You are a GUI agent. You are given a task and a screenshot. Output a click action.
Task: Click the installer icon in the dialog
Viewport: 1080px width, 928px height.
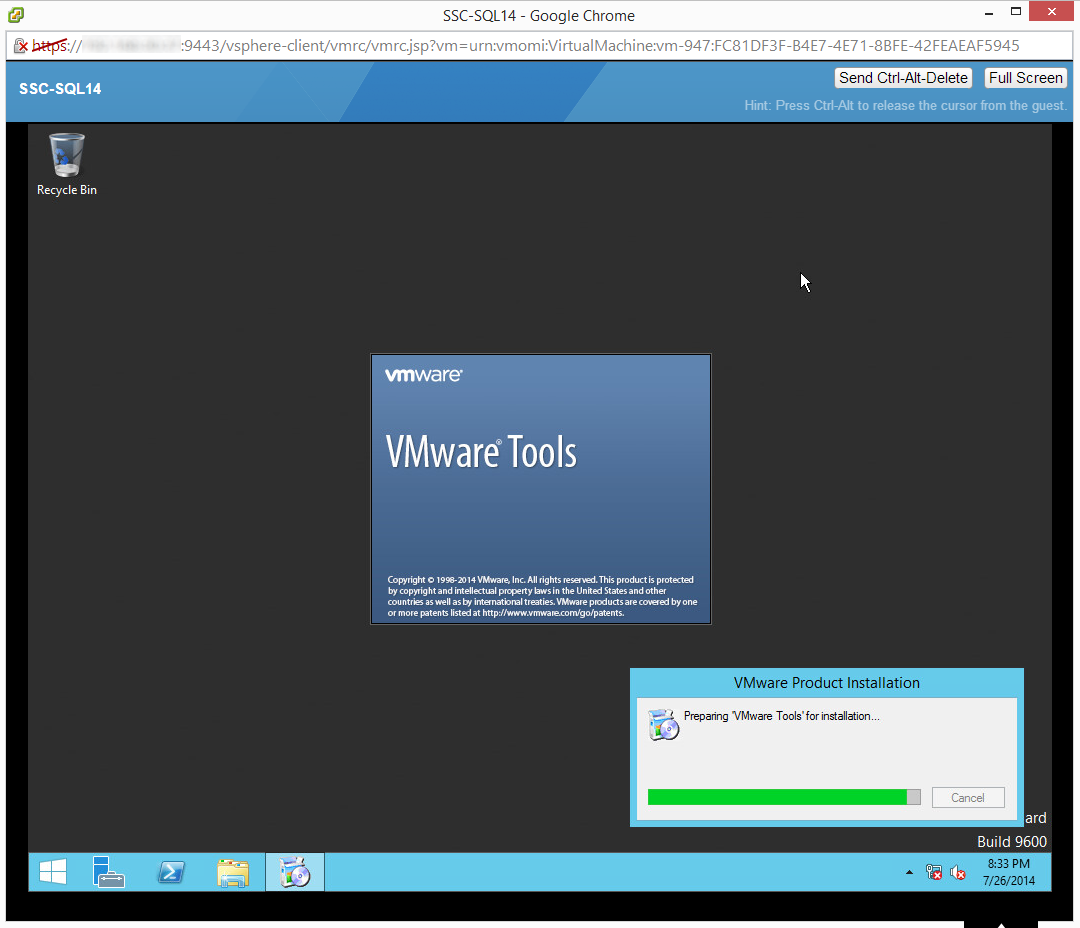point(663,724)
